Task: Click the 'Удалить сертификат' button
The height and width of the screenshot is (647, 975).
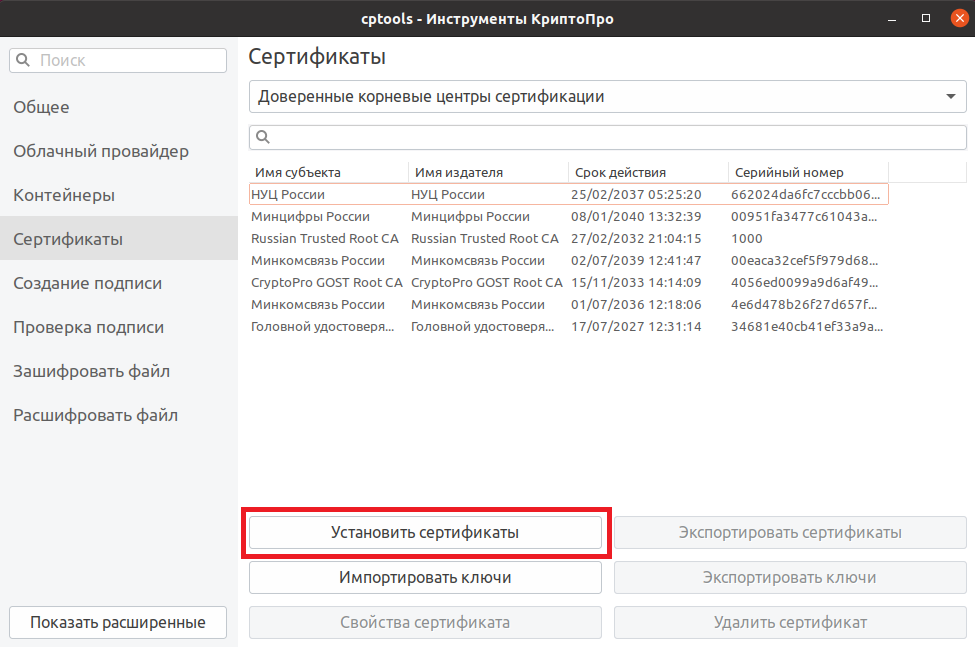Action: click(x=790, y=622)
